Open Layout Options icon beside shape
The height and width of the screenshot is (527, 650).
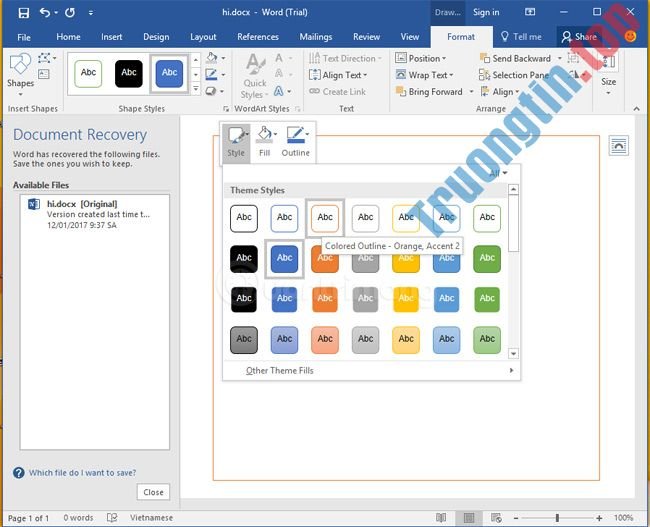tap(618, 146)
